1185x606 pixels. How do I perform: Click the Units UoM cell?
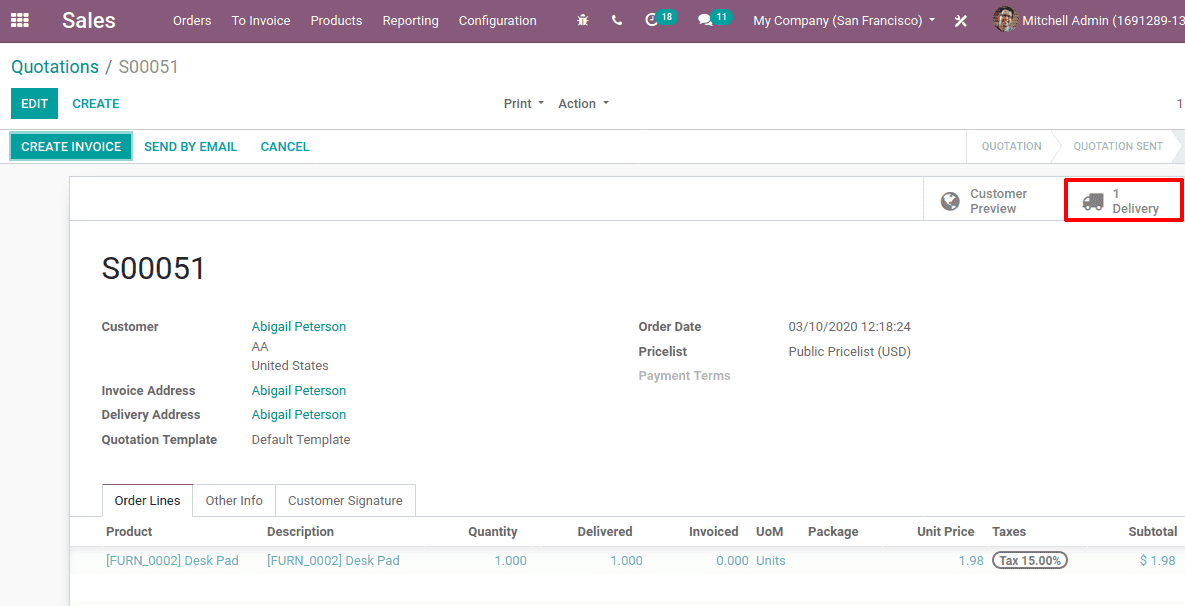coord(770,561)
